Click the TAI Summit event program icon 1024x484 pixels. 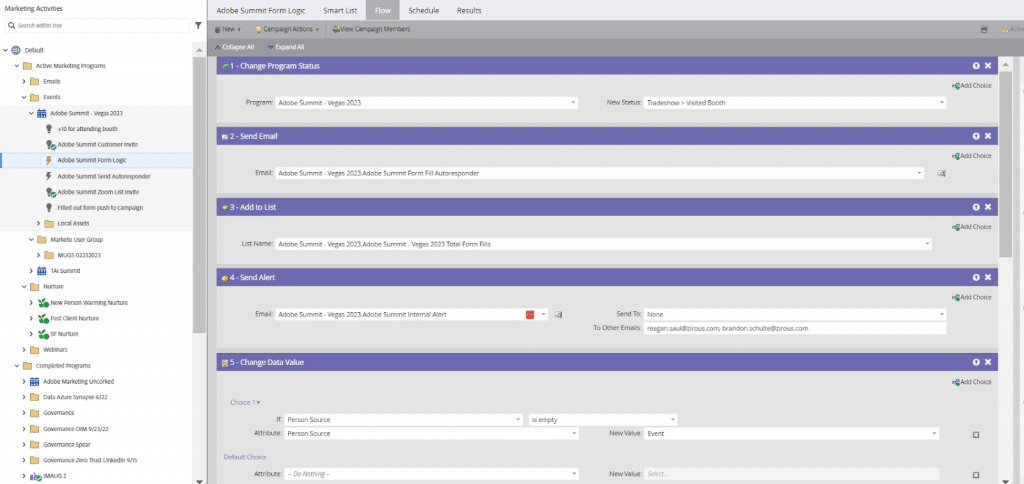tap(41, 270)
